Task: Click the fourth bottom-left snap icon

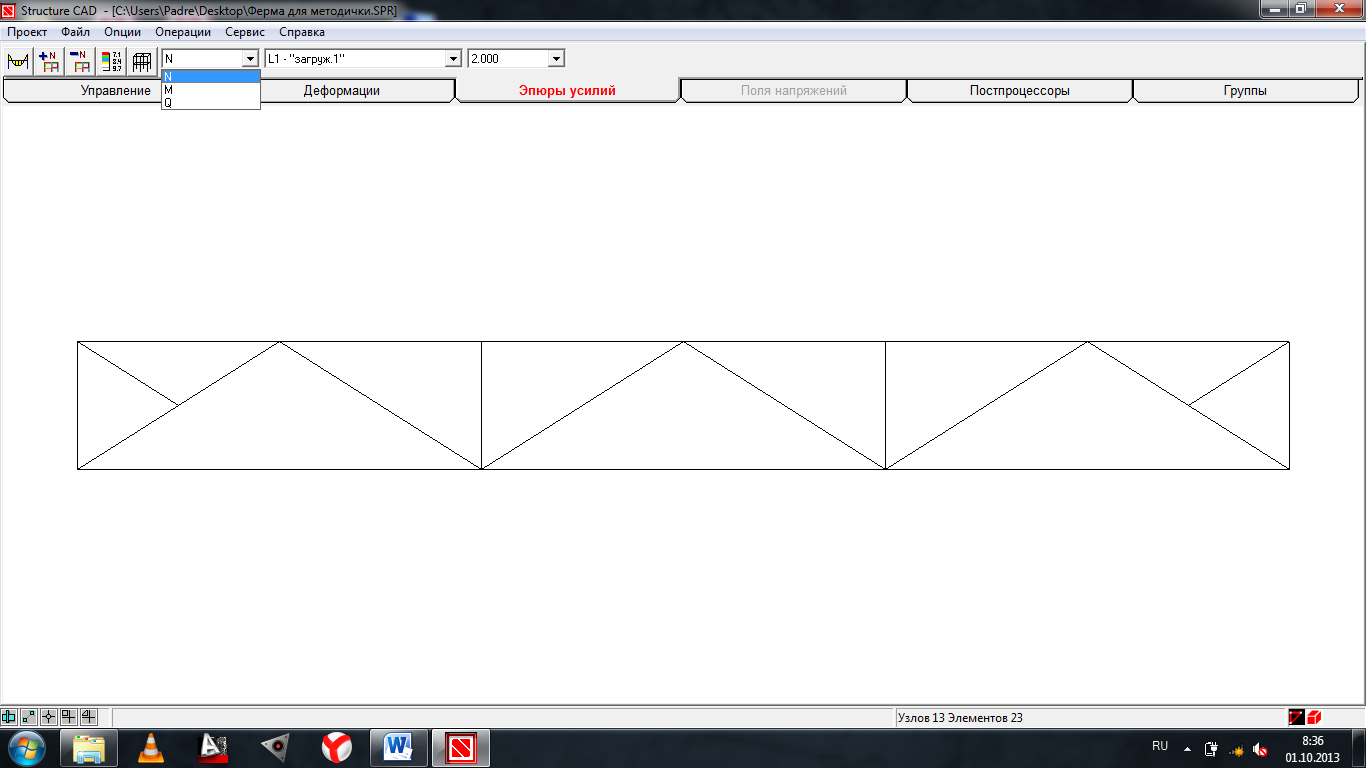Action: pyautogui.click(x=69, y=717)
